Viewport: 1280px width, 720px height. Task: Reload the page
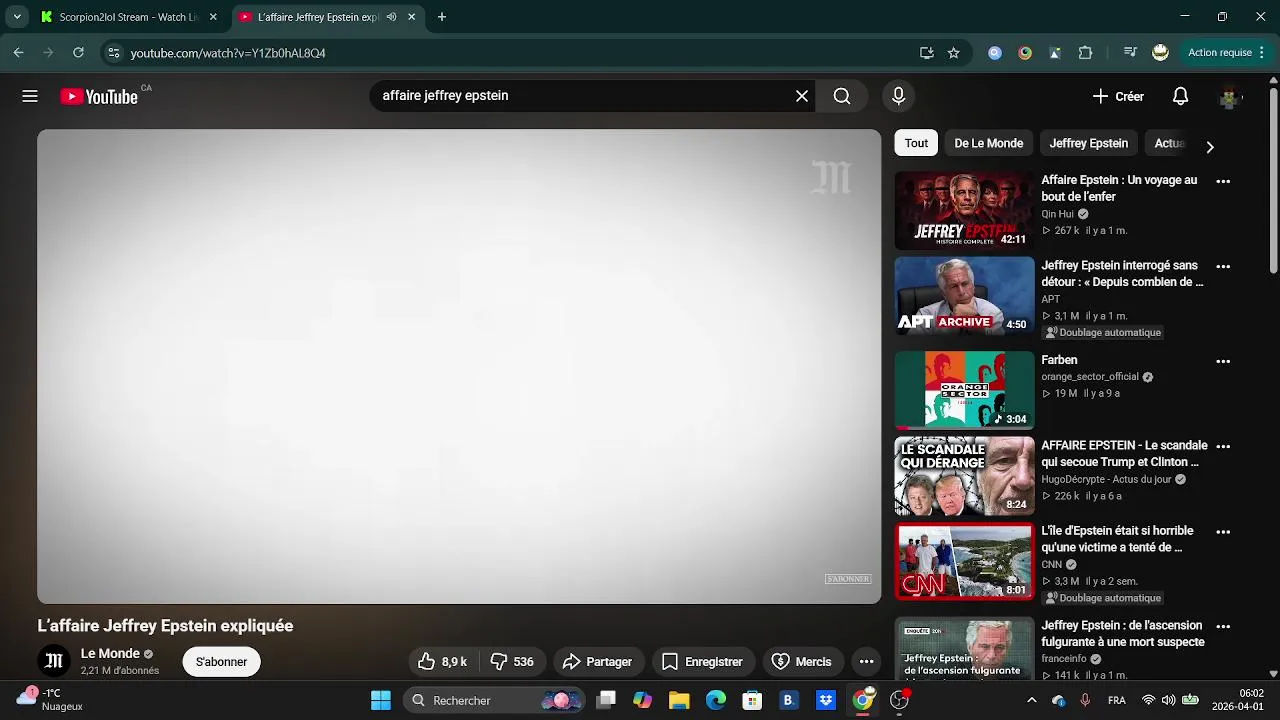(78, 52)
